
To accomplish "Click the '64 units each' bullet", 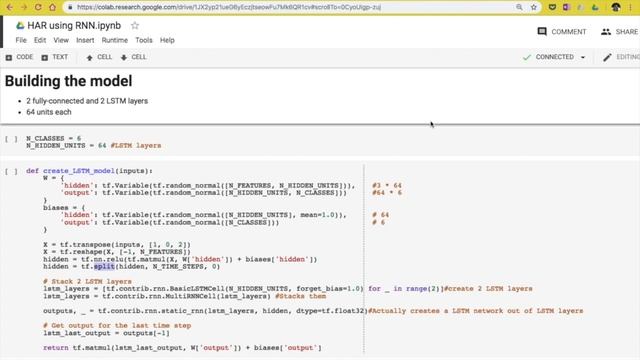I will pyautogui.click(x=49, y=112).
